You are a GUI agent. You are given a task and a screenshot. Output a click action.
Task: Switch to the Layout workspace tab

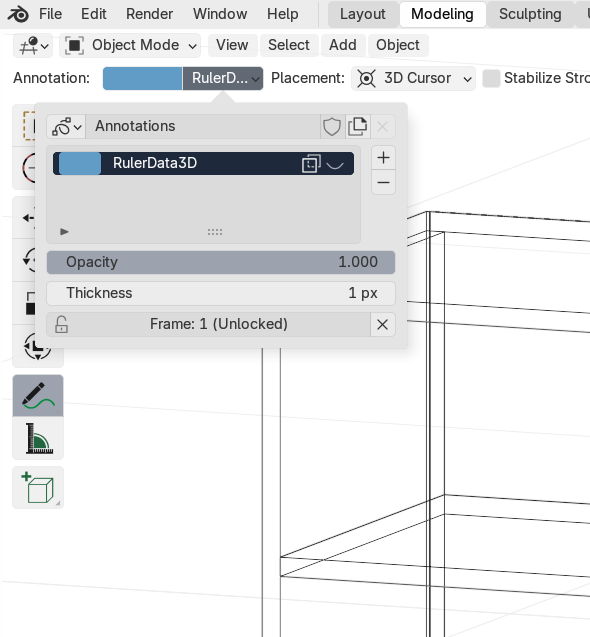(x=362, y=14)
